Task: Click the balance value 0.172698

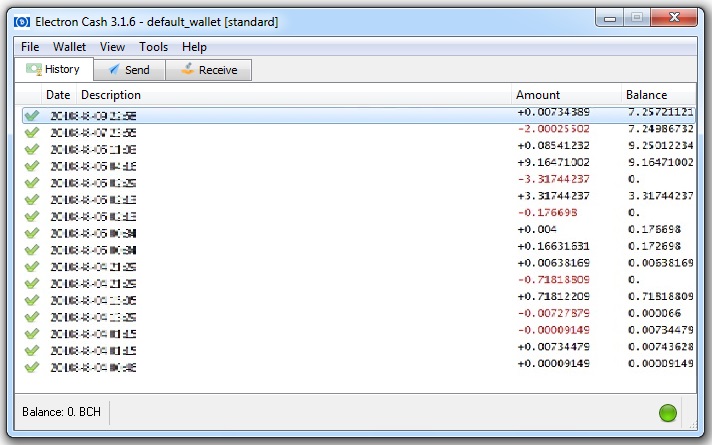Action: pyautogui.click(x=654, y=246)
